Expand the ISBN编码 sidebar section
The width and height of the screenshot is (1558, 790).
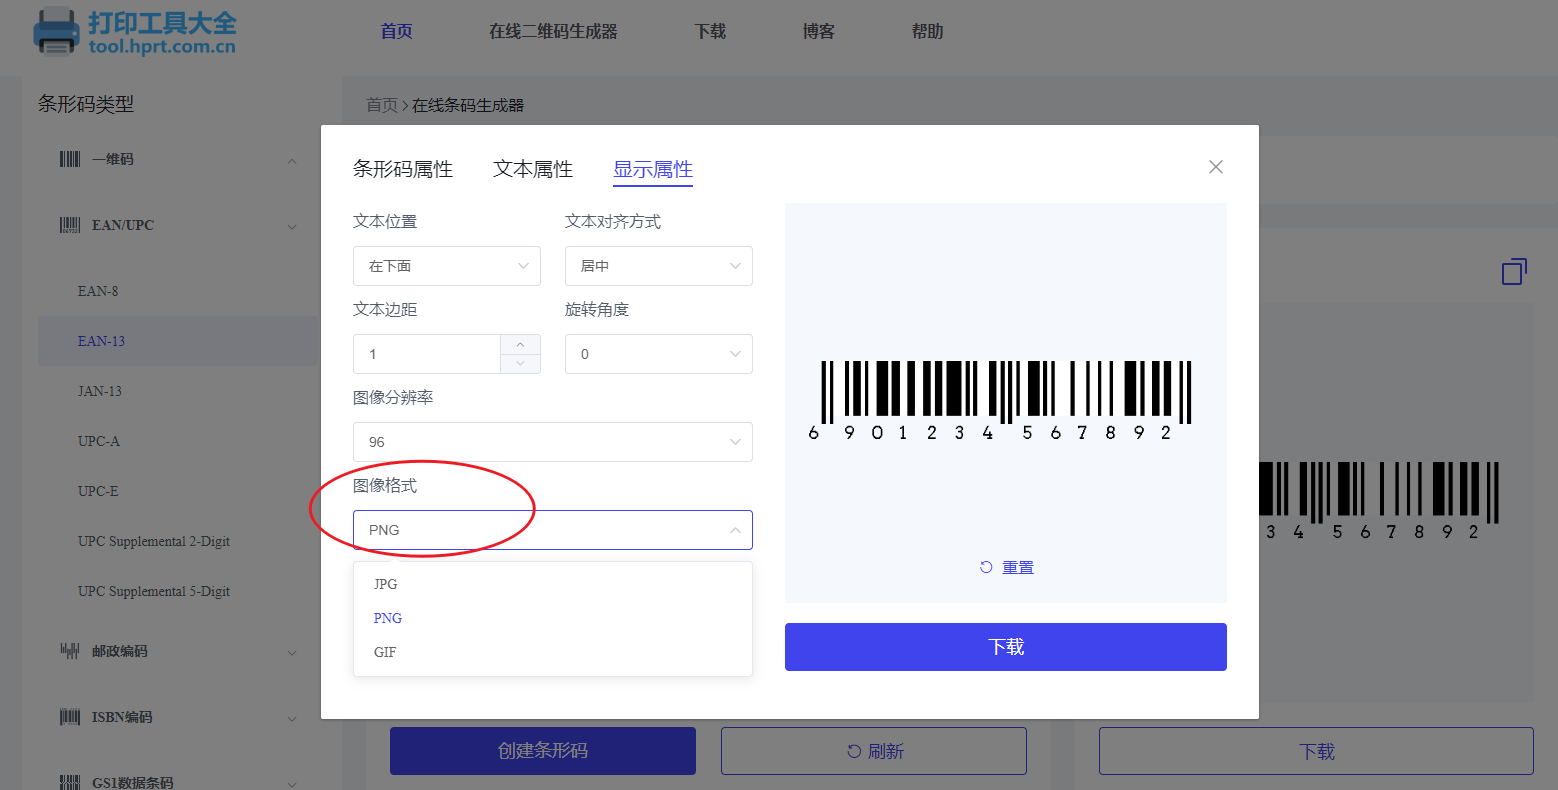[x=292, y=718]
